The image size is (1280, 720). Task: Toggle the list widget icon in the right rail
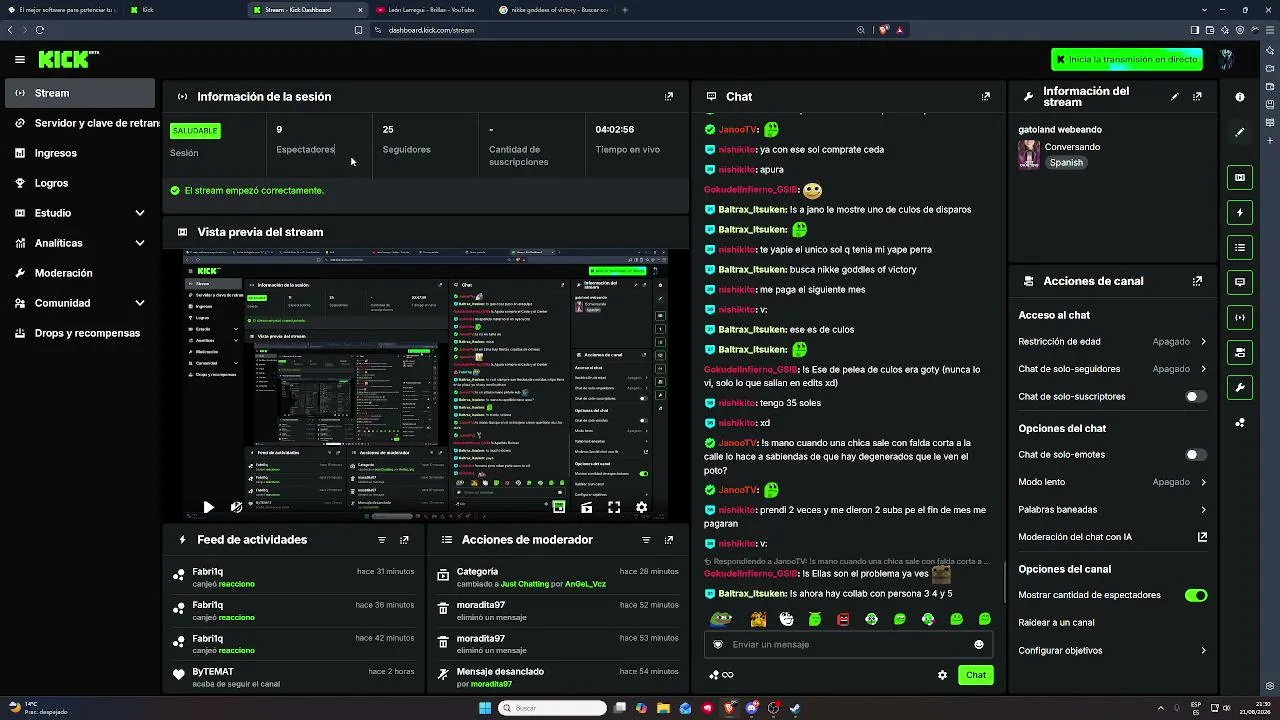pos(1240,248)
